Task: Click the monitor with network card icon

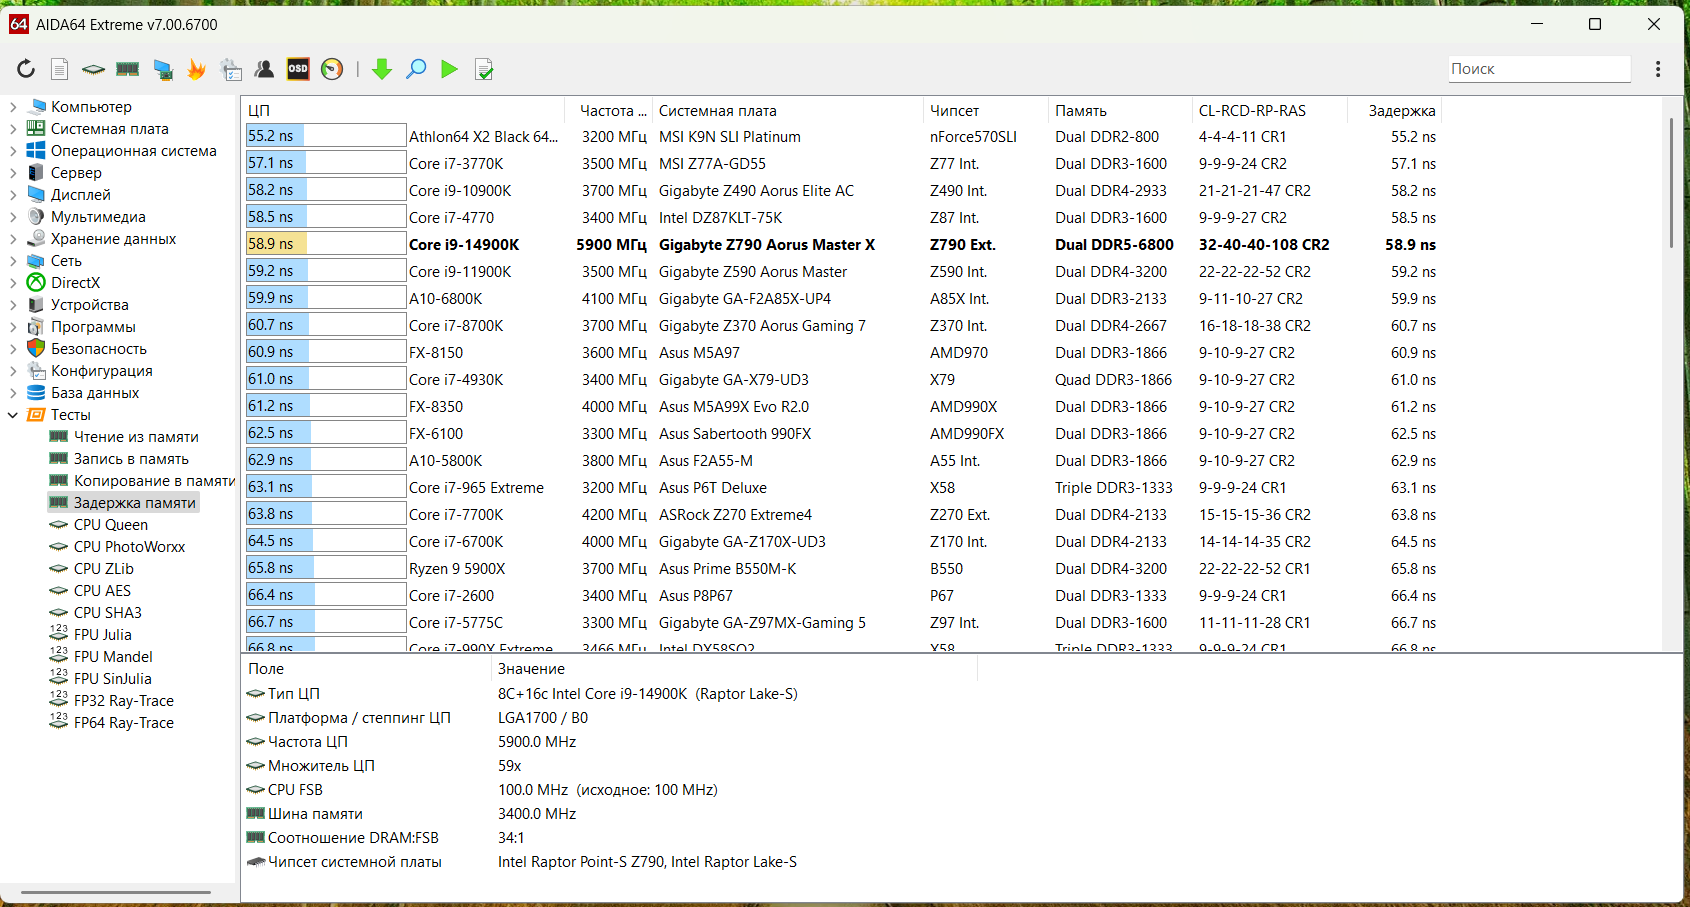Action: point(163,69)
